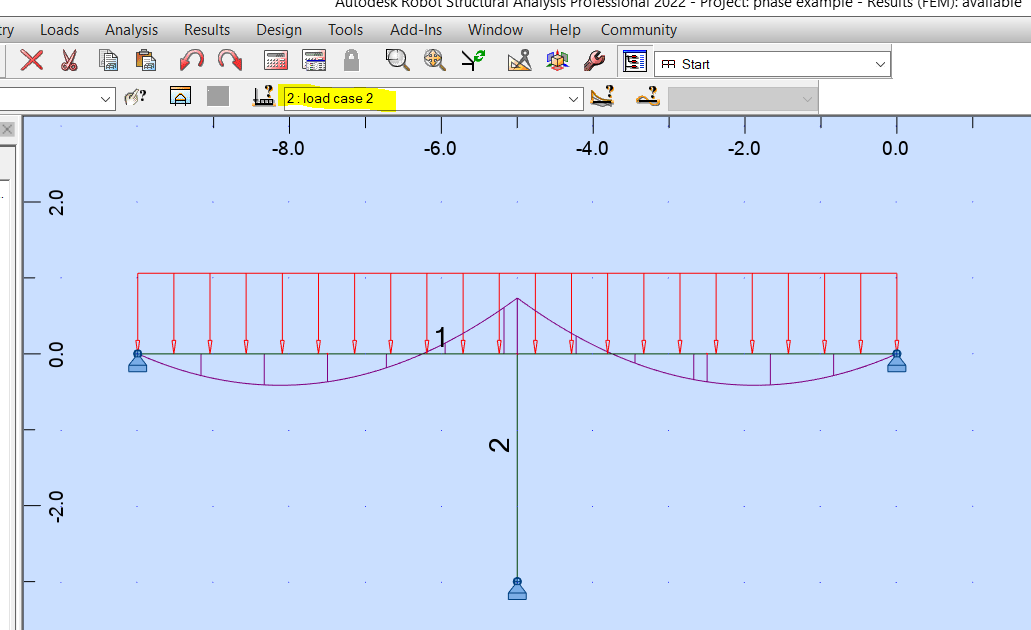Redo the last action

231,60
